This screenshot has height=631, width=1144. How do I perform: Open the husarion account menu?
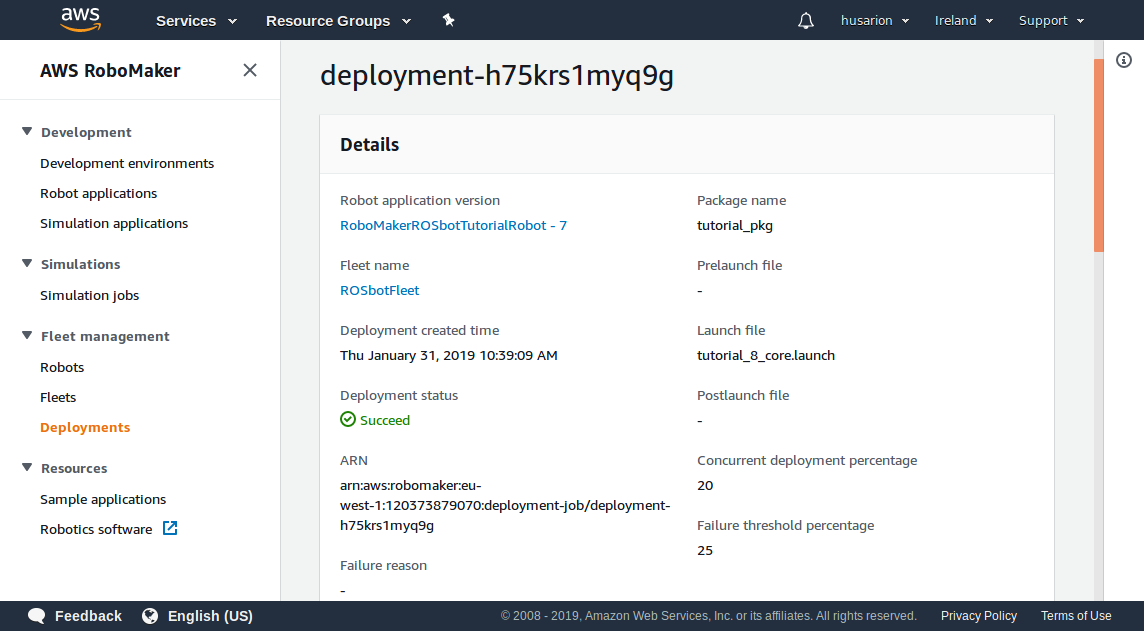pos(875,20)
